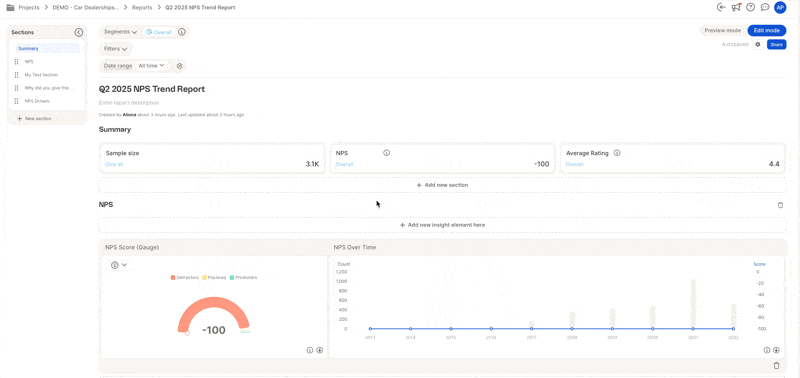Click info icon at bottom of gauge chart

pyautogui.click(x=309, y=350)
